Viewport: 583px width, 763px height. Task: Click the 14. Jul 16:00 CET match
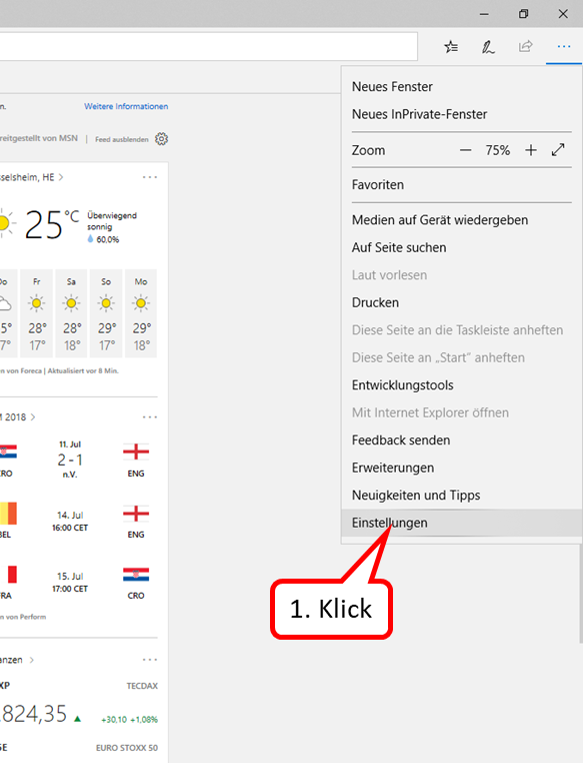click(70, 521)
